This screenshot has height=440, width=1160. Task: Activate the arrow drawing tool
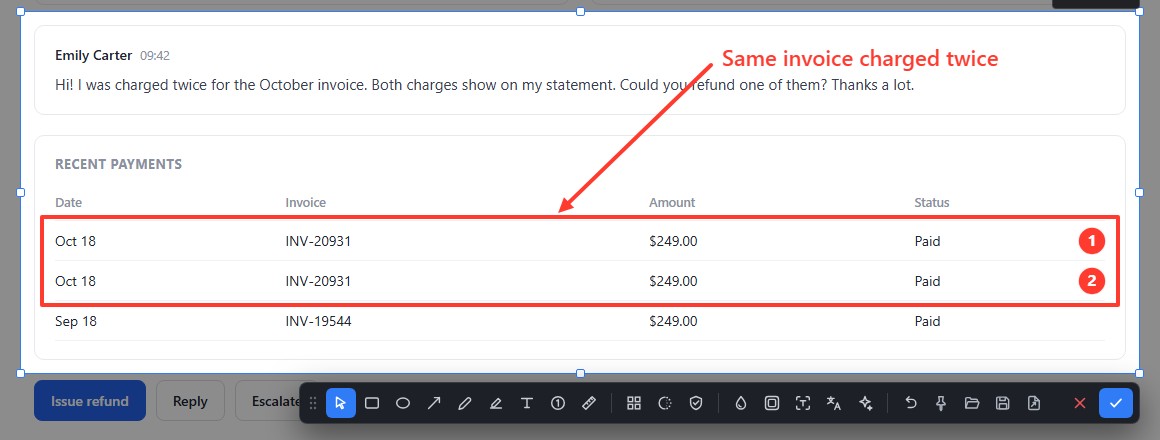tap(434, 403)
